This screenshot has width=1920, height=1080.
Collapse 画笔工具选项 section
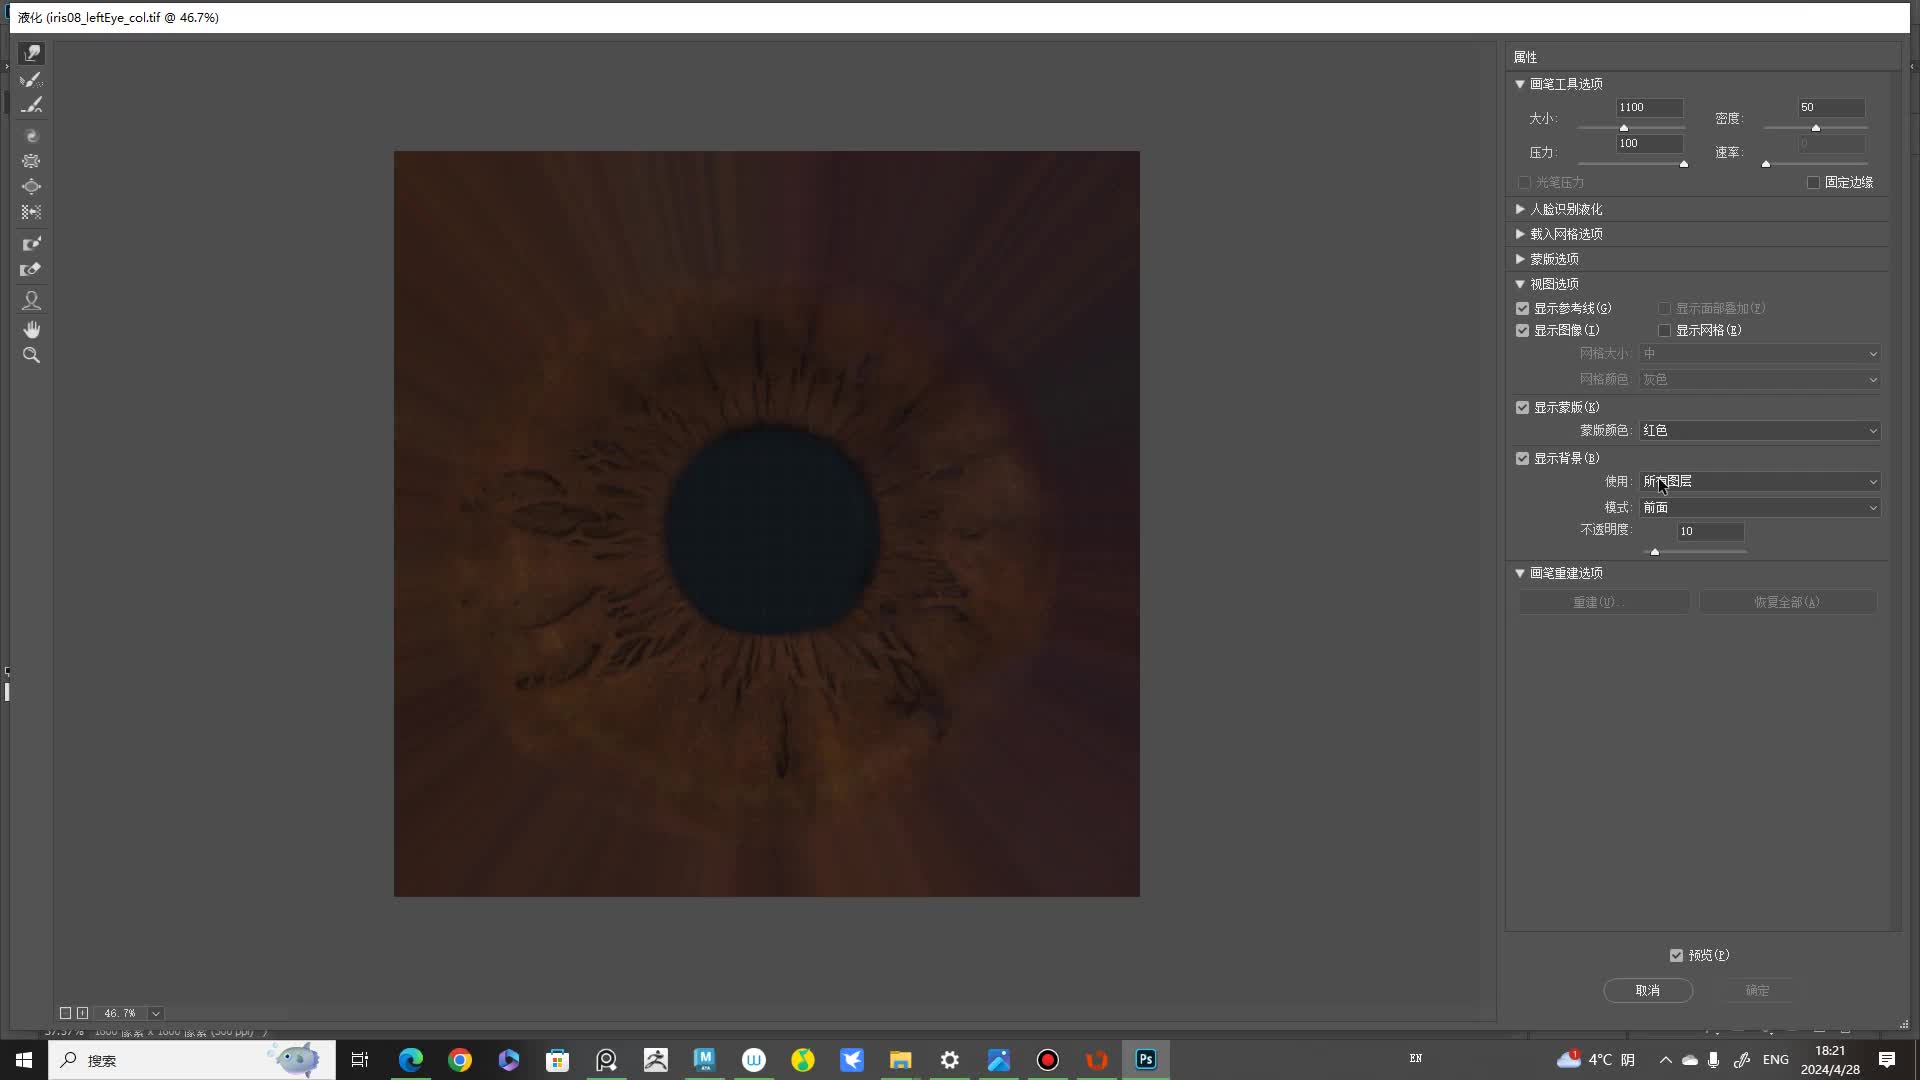1520,84
